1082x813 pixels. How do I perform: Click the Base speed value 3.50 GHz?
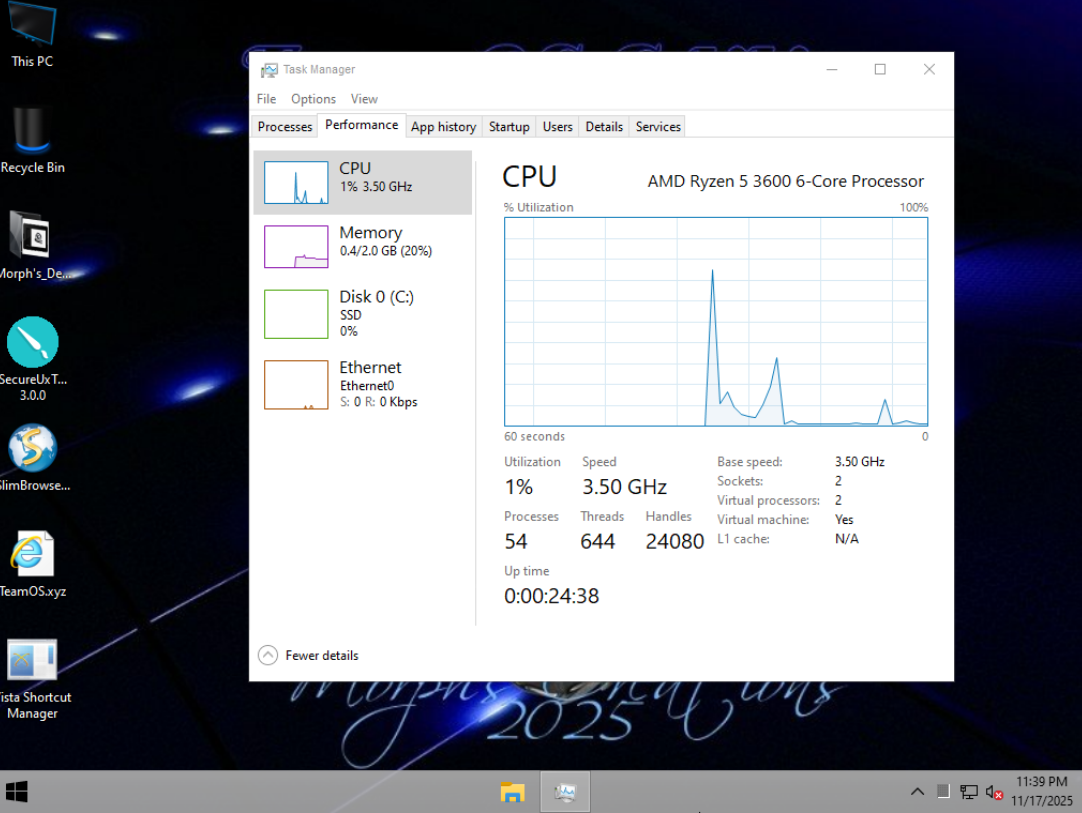tap(859, 462)
